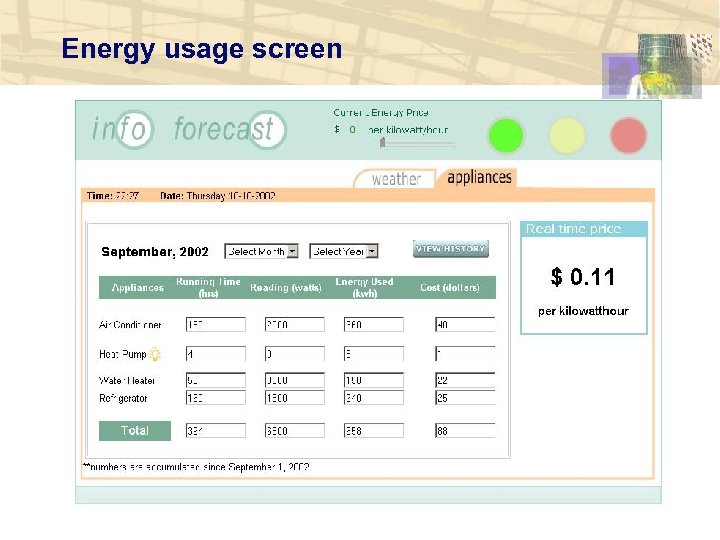Click Heat Pump running time field
The height and width of the screenshot is (540, 720).
pyautogui.click(x=216, y=354)
